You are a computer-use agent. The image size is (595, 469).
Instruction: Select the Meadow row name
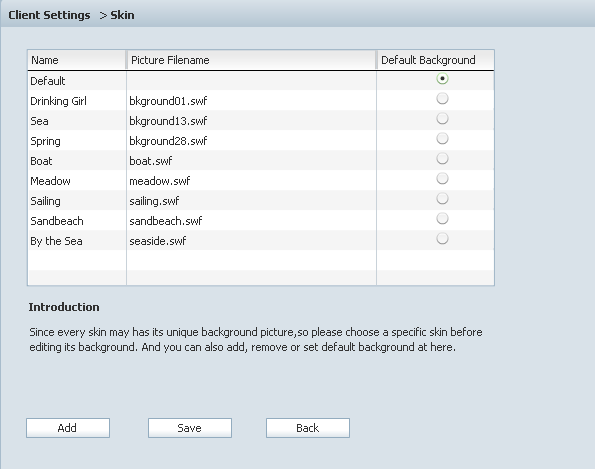[50, 181]
